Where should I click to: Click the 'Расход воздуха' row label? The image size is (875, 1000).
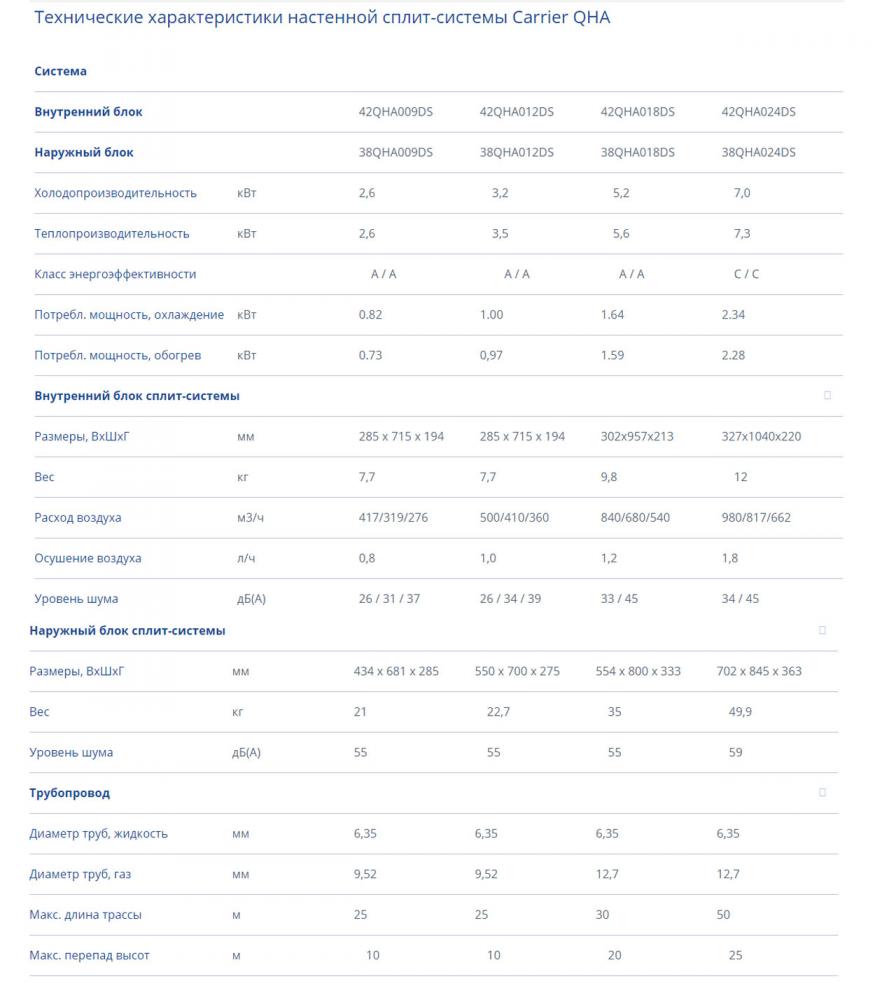pyautogui.click(x=77, y=518)
